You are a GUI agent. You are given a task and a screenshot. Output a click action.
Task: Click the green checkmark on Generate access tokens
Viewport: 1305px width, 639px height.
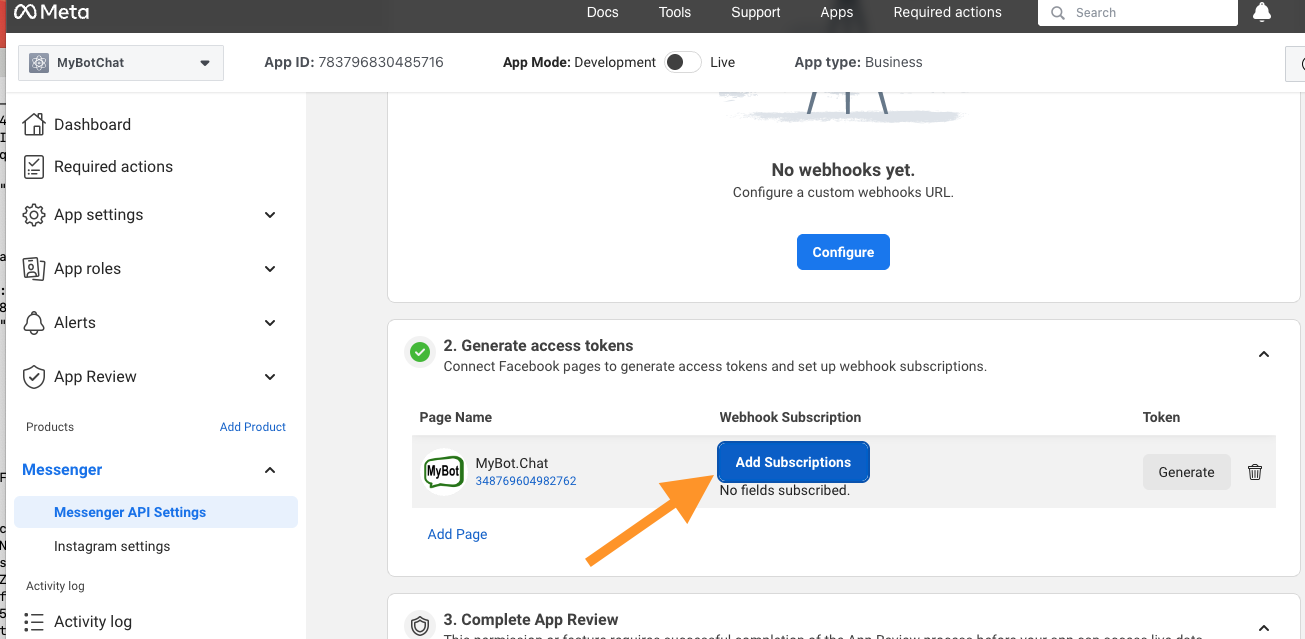[420, 352]
